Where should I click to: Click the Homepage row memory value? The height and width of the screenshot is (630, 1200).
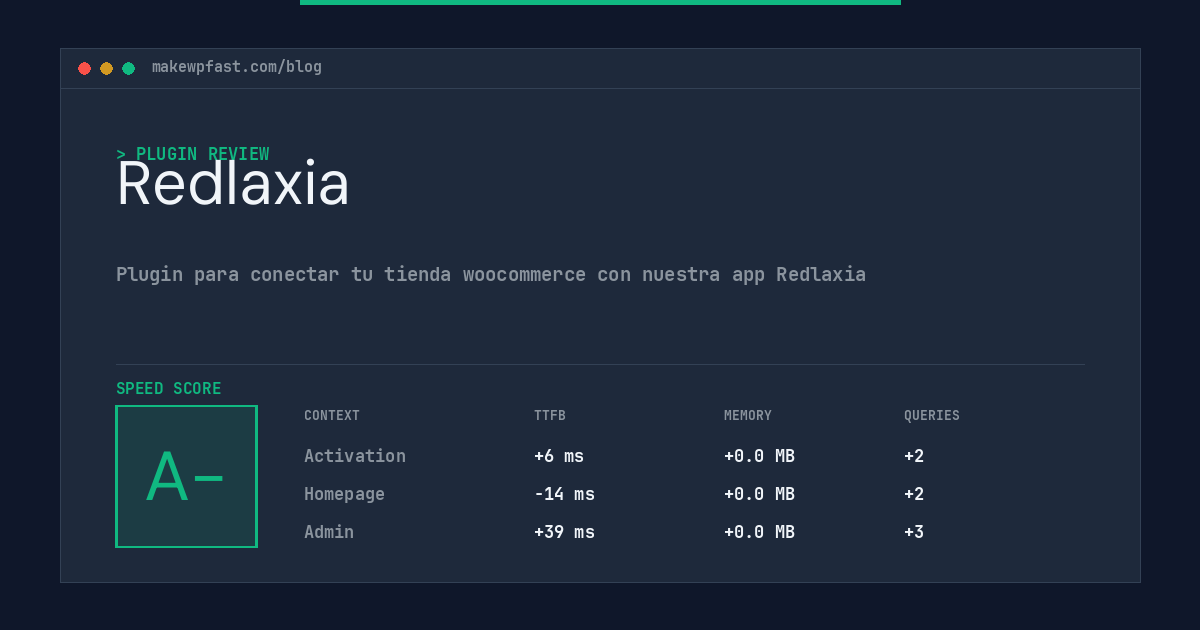759,494
